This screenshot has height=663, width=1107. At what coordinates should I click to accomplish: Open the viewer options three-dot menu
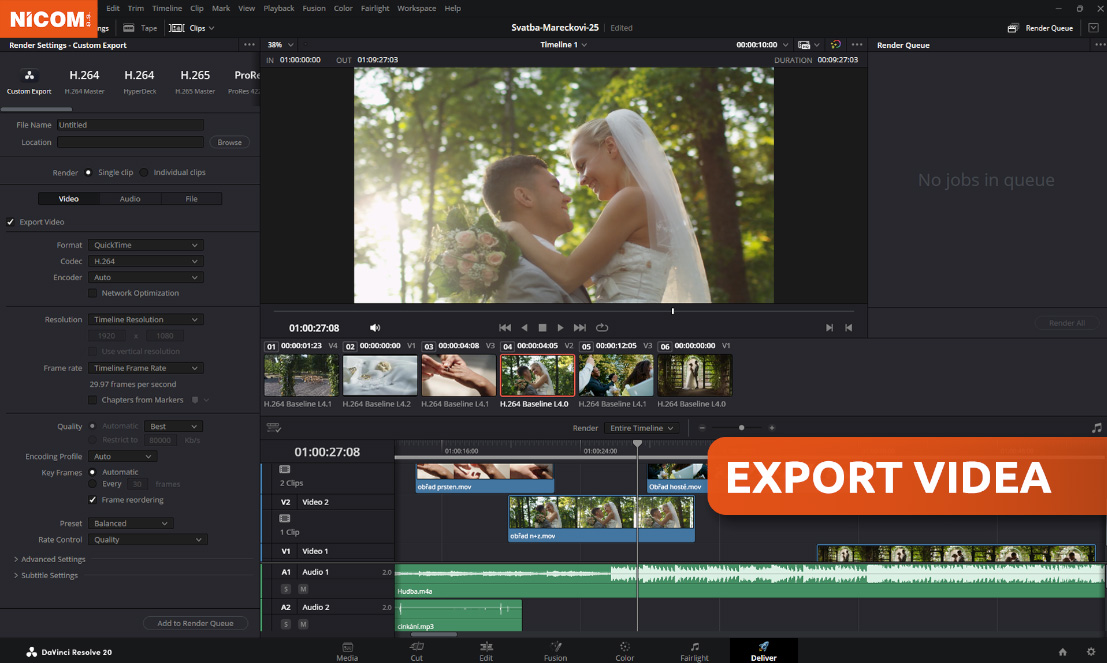click(x=857, y=44)
